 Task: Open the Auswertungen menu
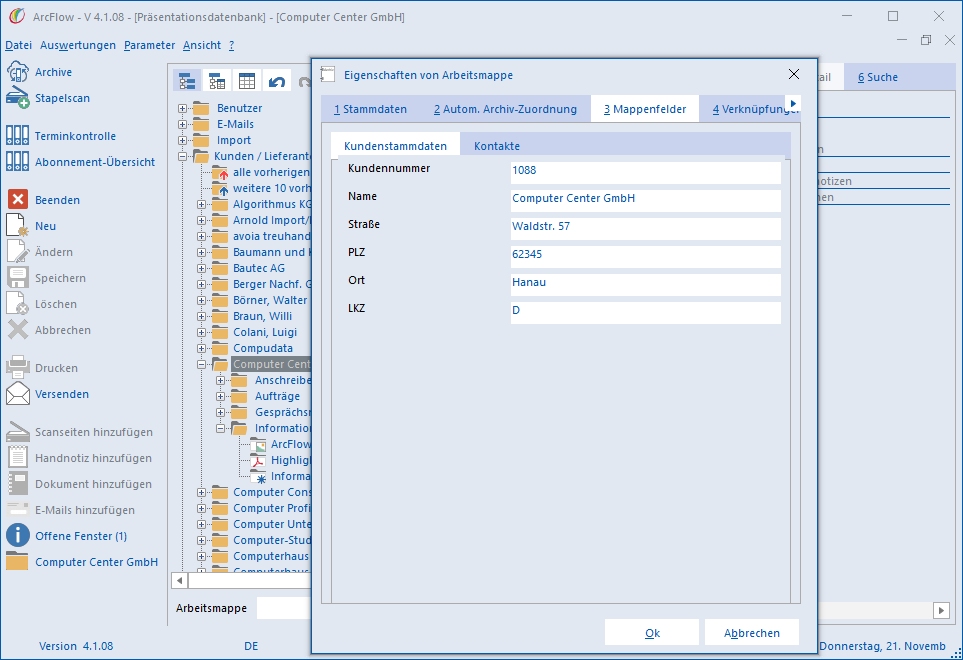(x=78, y=45)
